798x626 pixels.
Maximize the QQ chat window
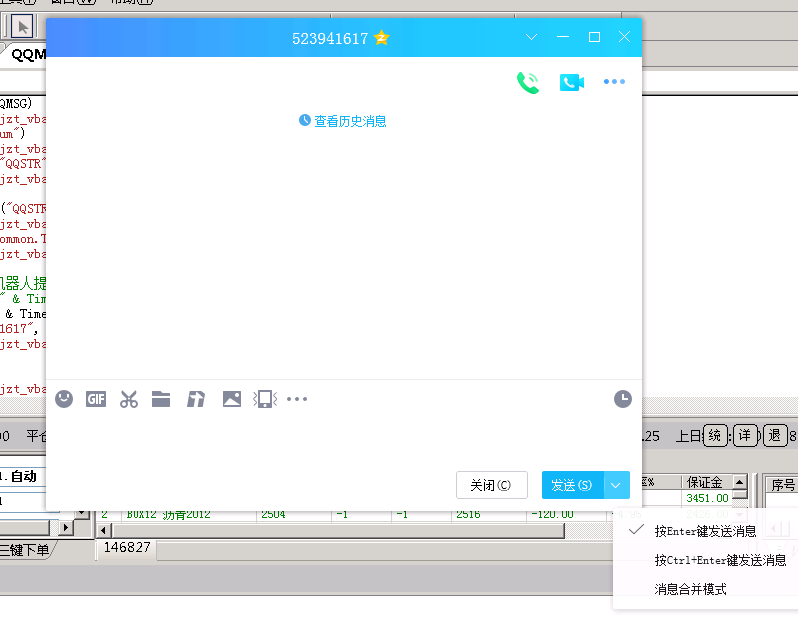point(594,37)
